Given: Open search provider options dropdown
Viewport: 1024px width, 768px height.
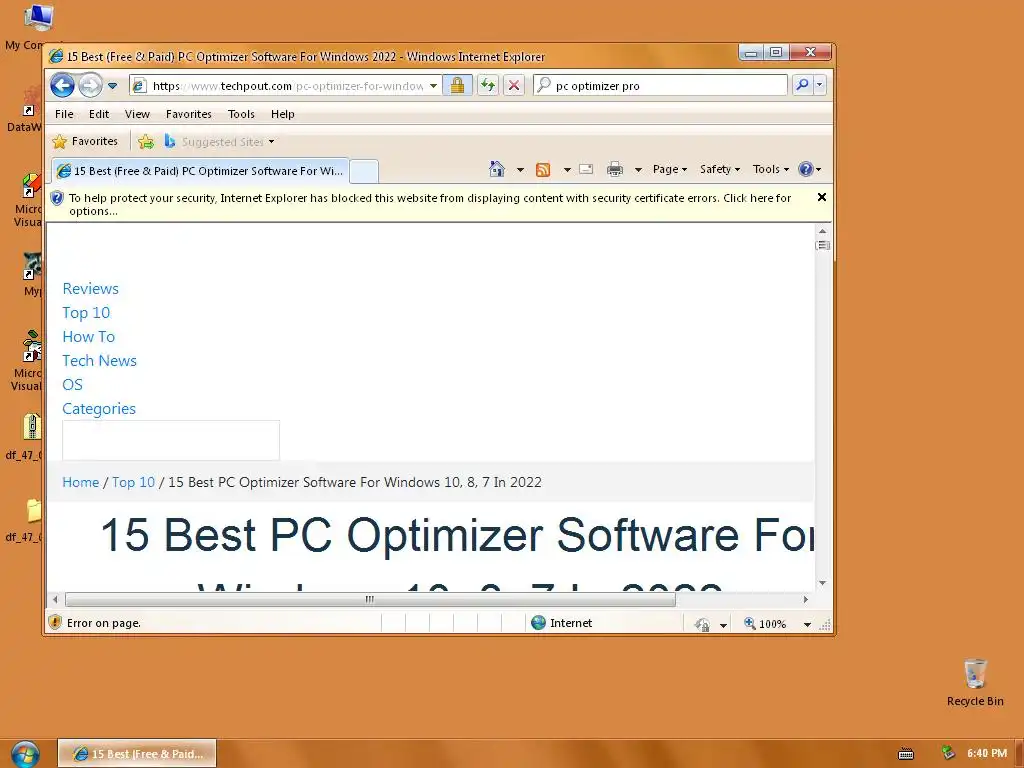Looking at the screenshot, I should [x=819, y=85].
